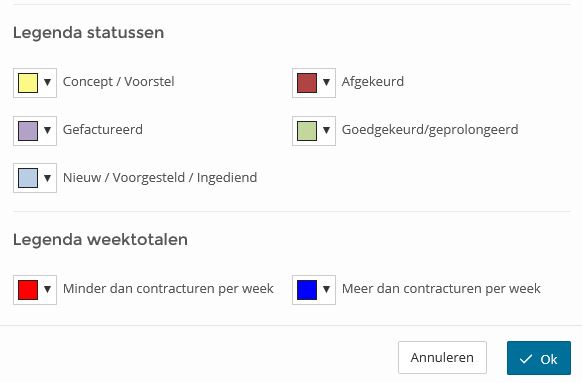Confirm with the Ok checkmark button
Viewport: 582px width, 383px height.
539,358
